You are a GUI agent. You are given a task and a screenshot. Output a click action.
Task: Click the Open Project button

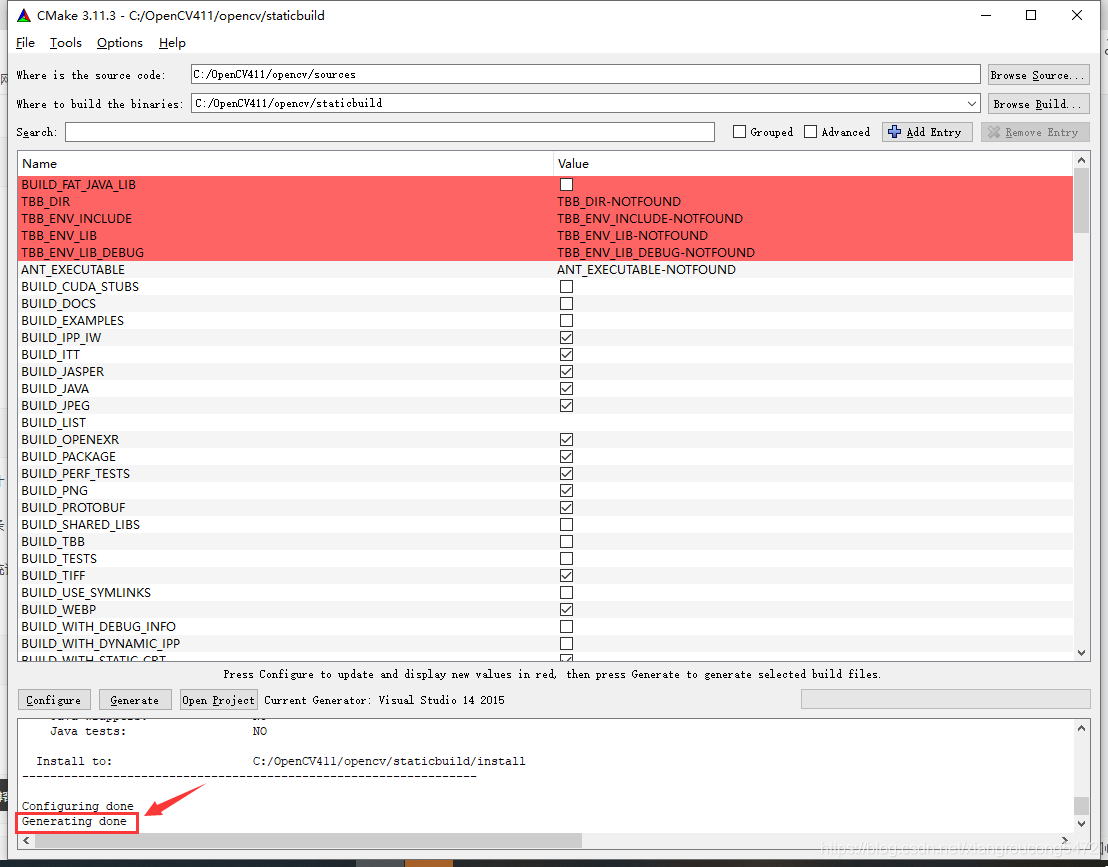tap(218, 700)
